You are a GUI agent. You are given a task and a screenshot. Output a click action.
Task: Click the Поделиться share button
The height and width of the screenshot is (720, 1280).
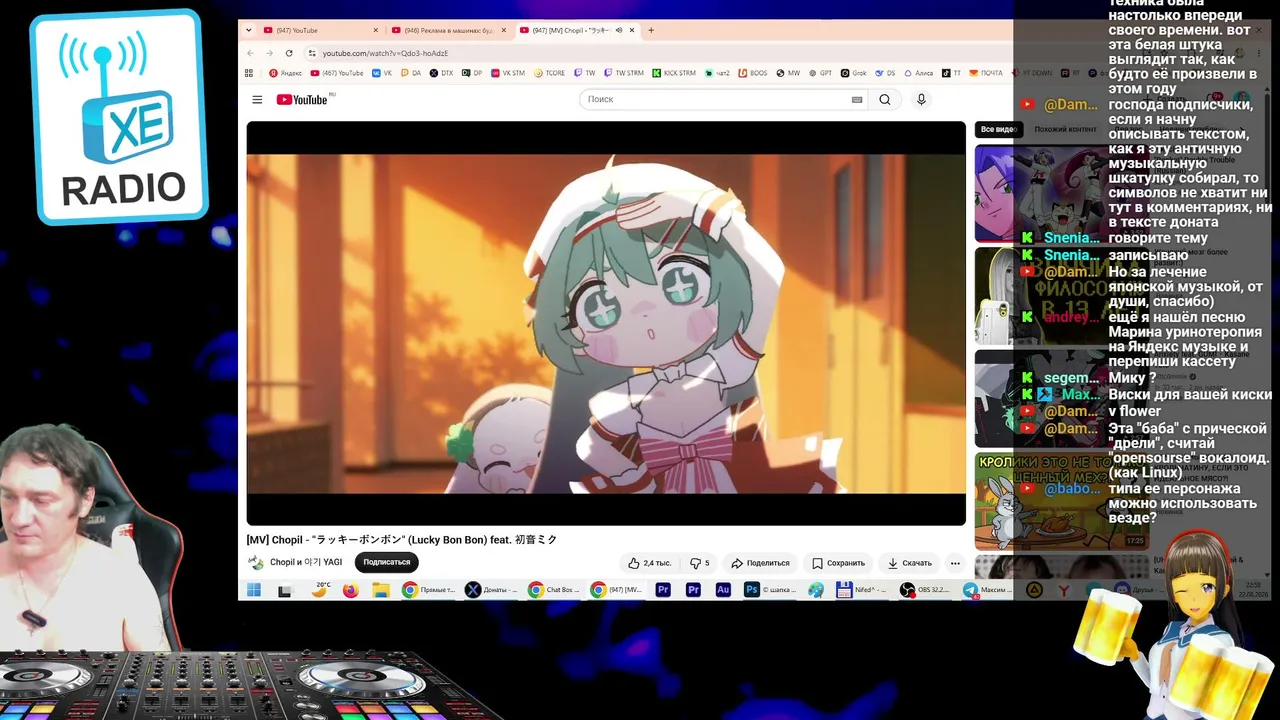coord(760,563)
